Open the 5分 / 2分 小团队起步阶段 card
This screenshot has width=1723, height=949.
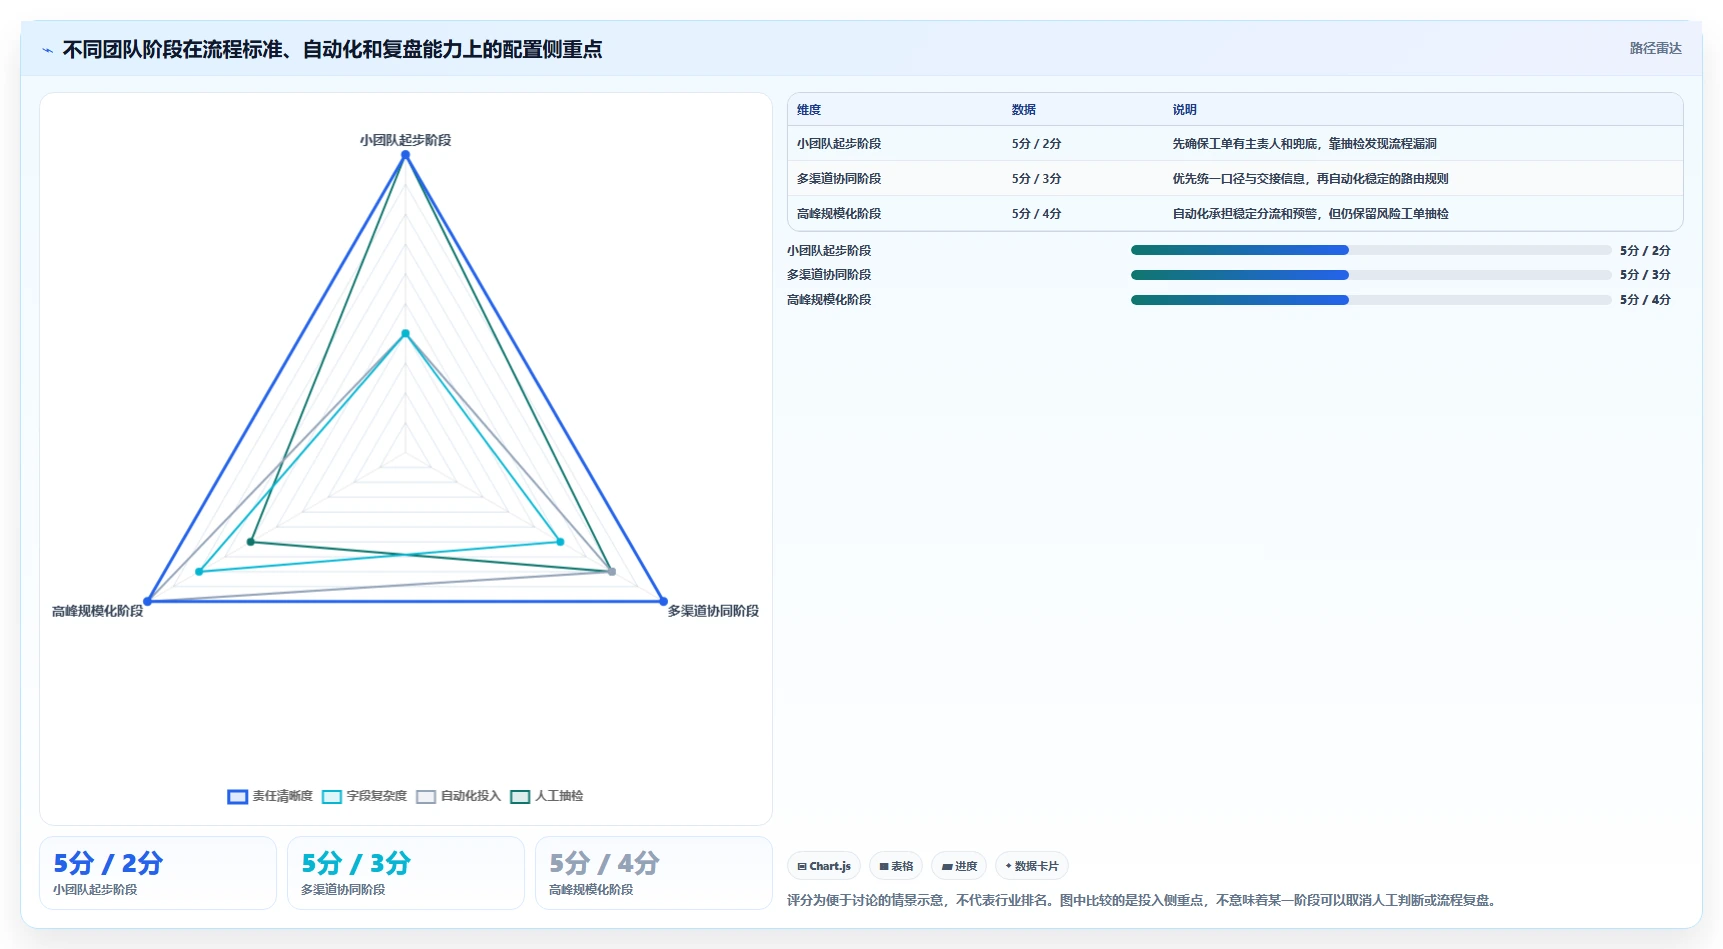(x=158, y=873)
